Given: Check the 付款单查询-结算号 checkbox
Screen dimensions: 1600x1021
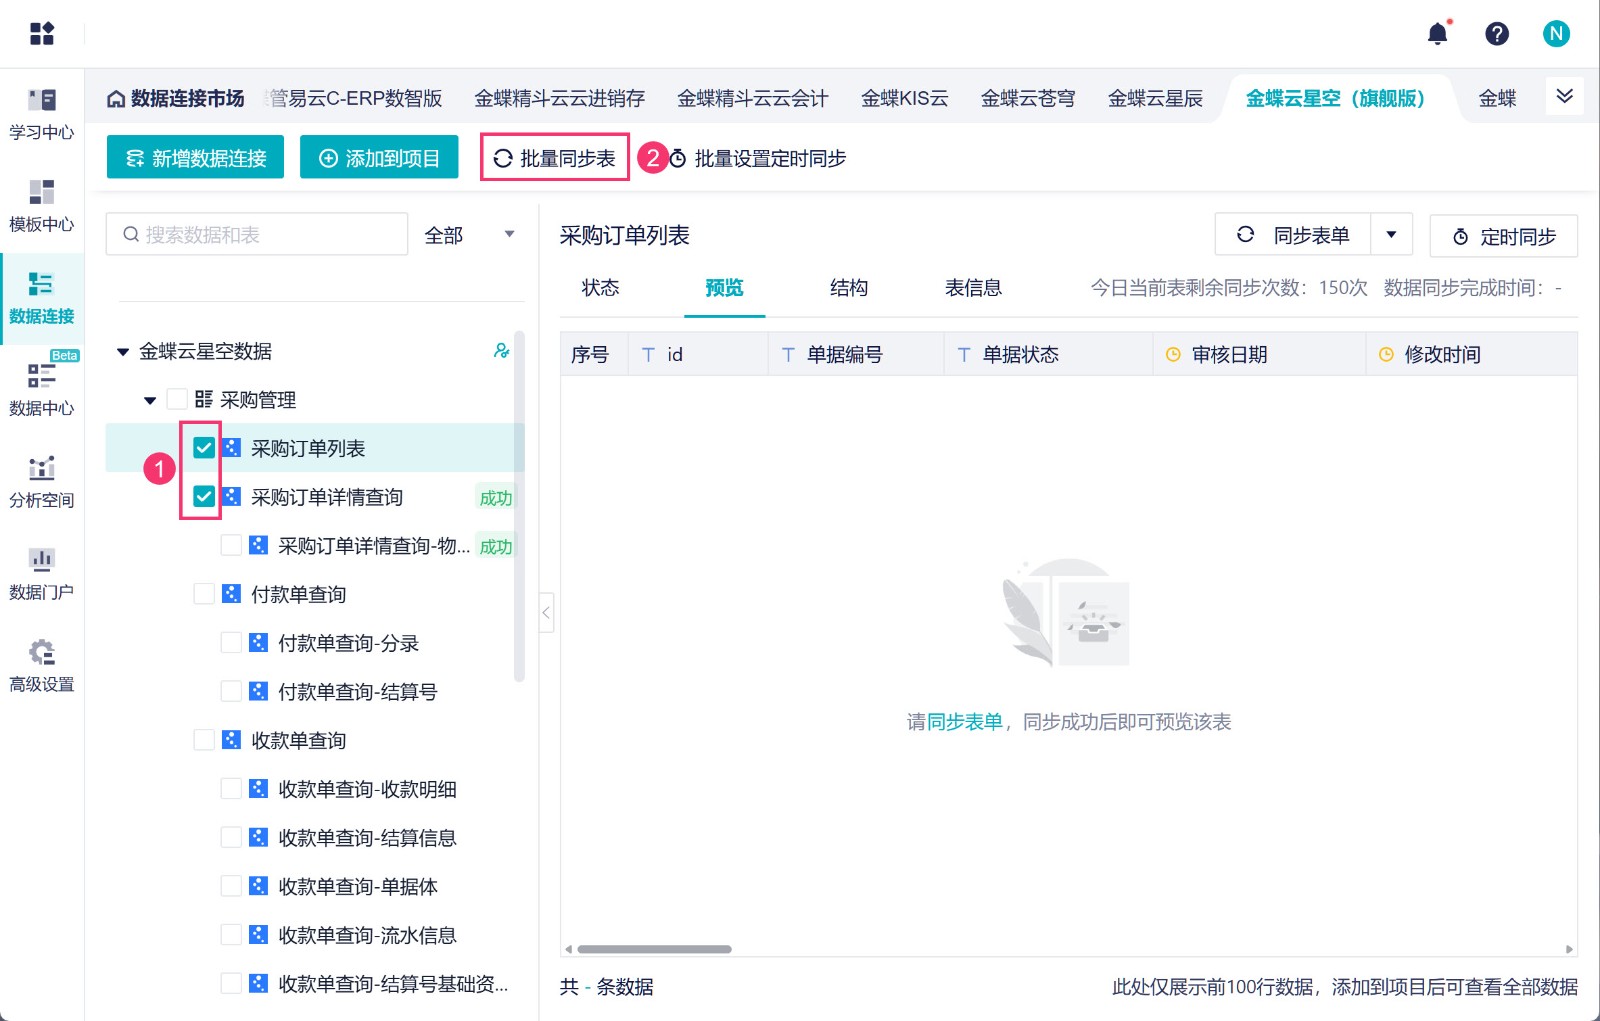Looking at the screenshot, I should [231, 692].
